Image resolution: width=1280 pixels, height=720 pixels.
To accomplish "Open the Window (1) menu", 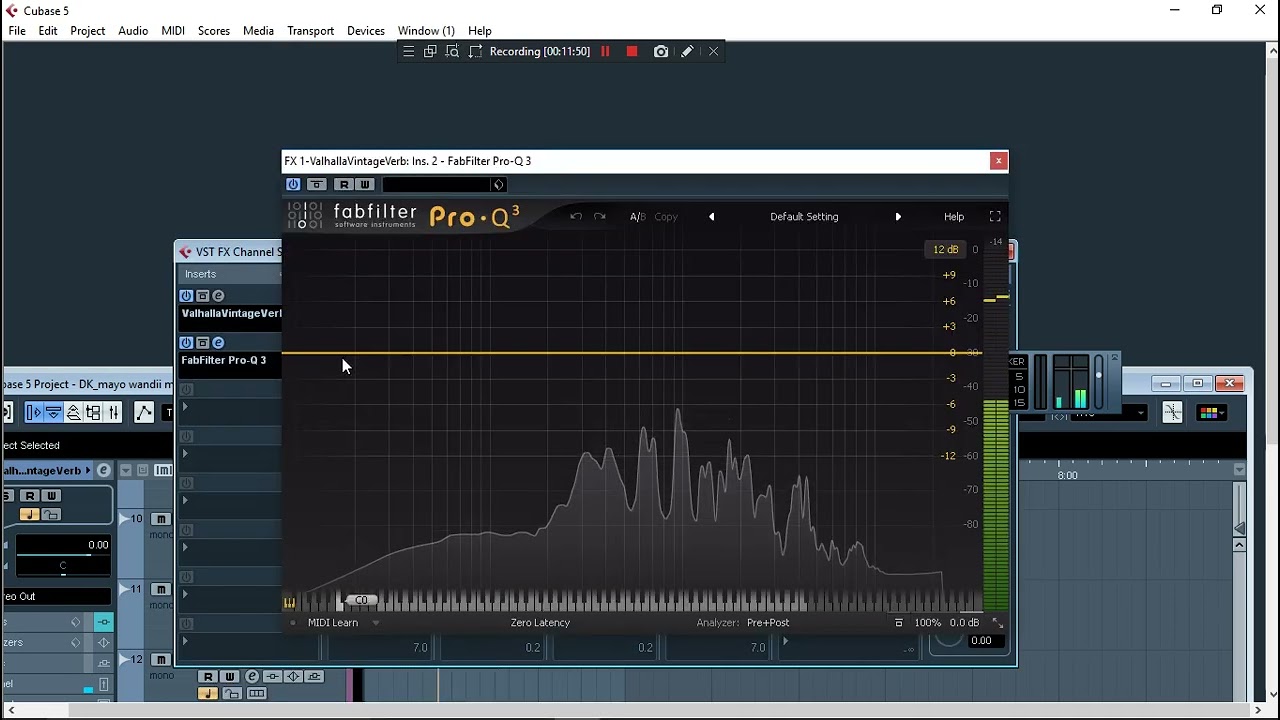I will 426,31.
